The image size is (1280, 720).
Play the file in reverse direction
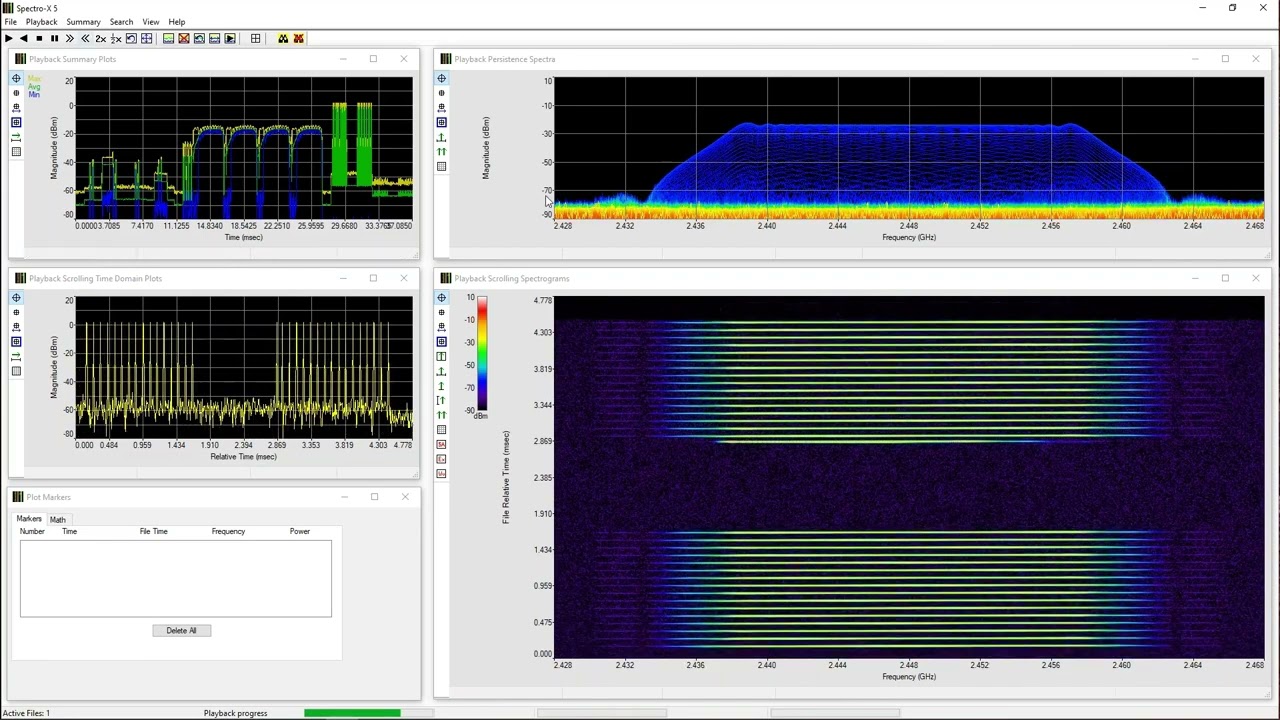click(x=24, y=38)
